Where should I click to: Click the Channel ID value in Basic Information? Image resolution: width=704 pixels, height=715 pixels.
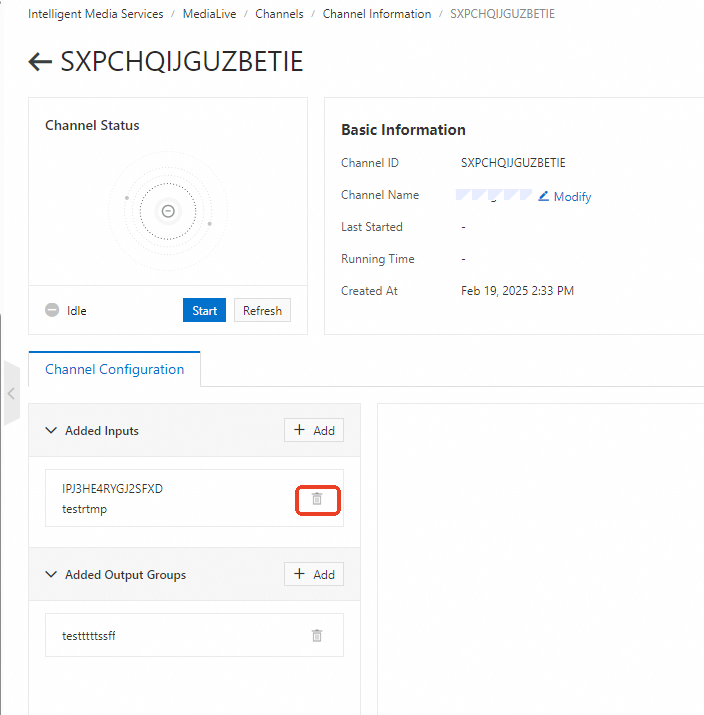513,163
